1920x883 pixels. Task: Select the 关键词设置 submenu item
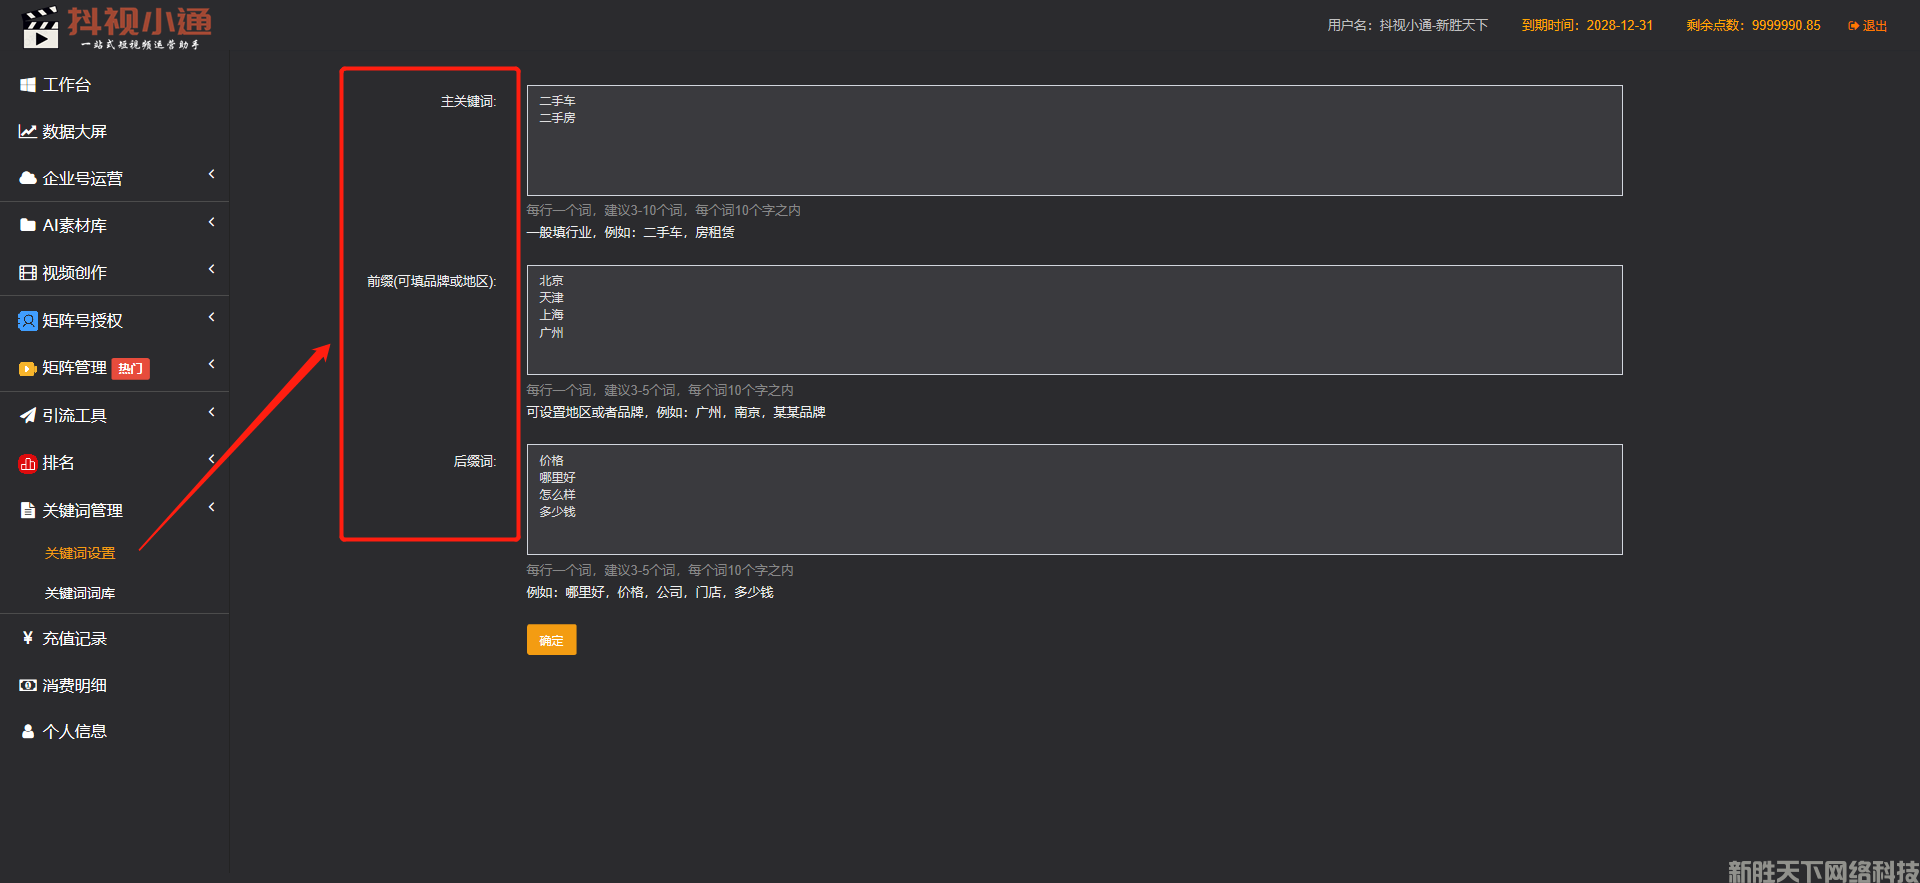click(x=80, y=553)
